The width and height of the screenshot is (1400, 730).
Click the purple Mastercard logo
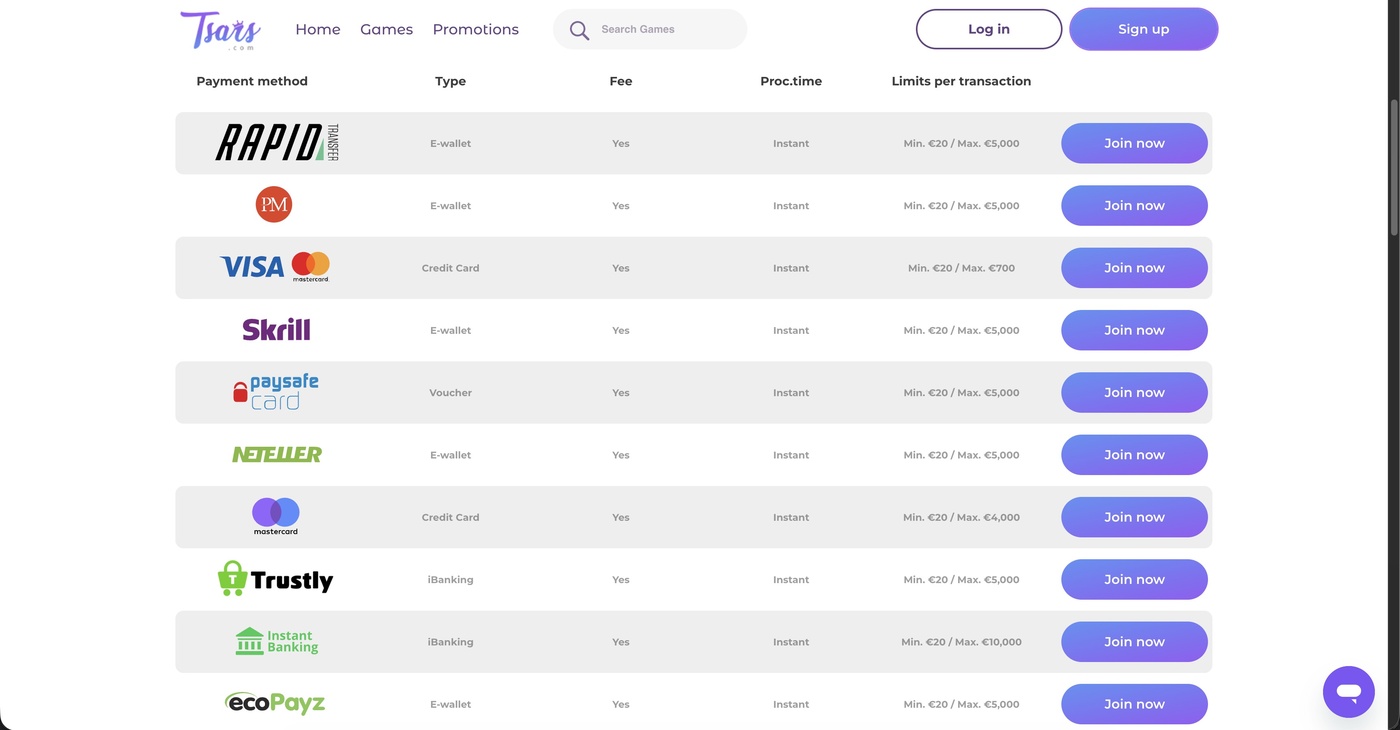click(276, 516)
